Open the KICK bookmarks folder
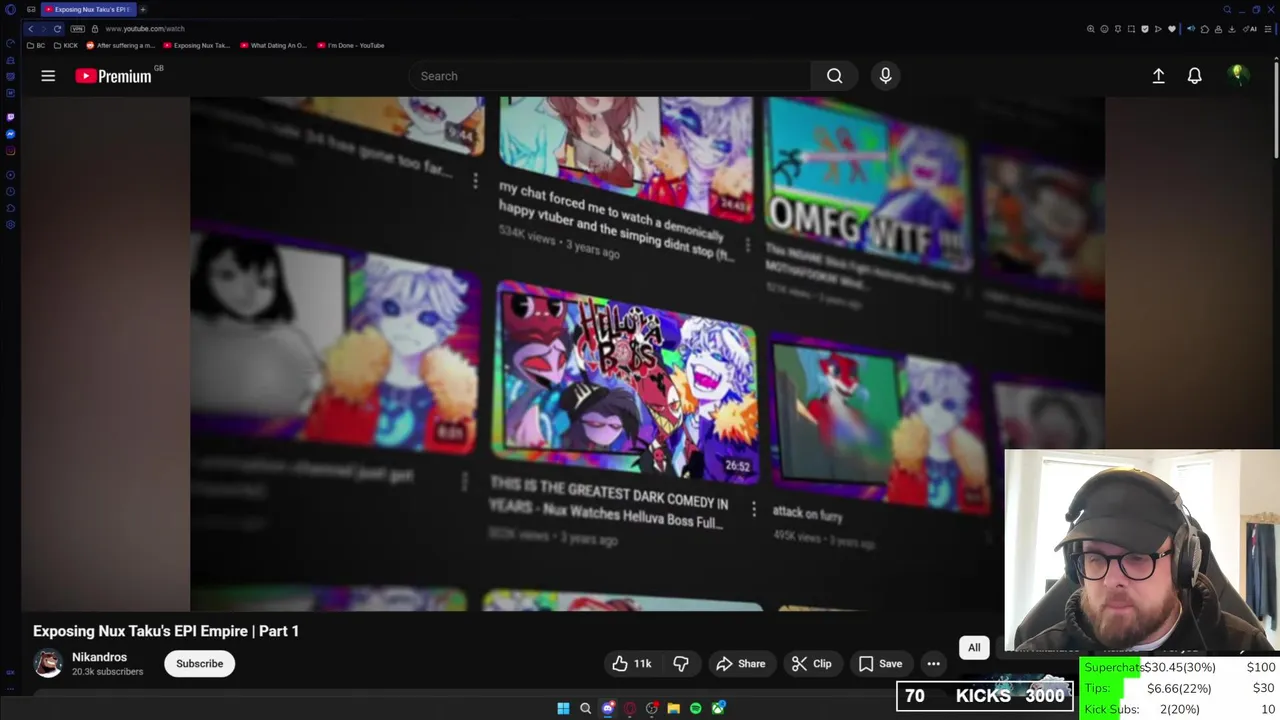This screenshot has width=1280, height=720. pos(66,45)
